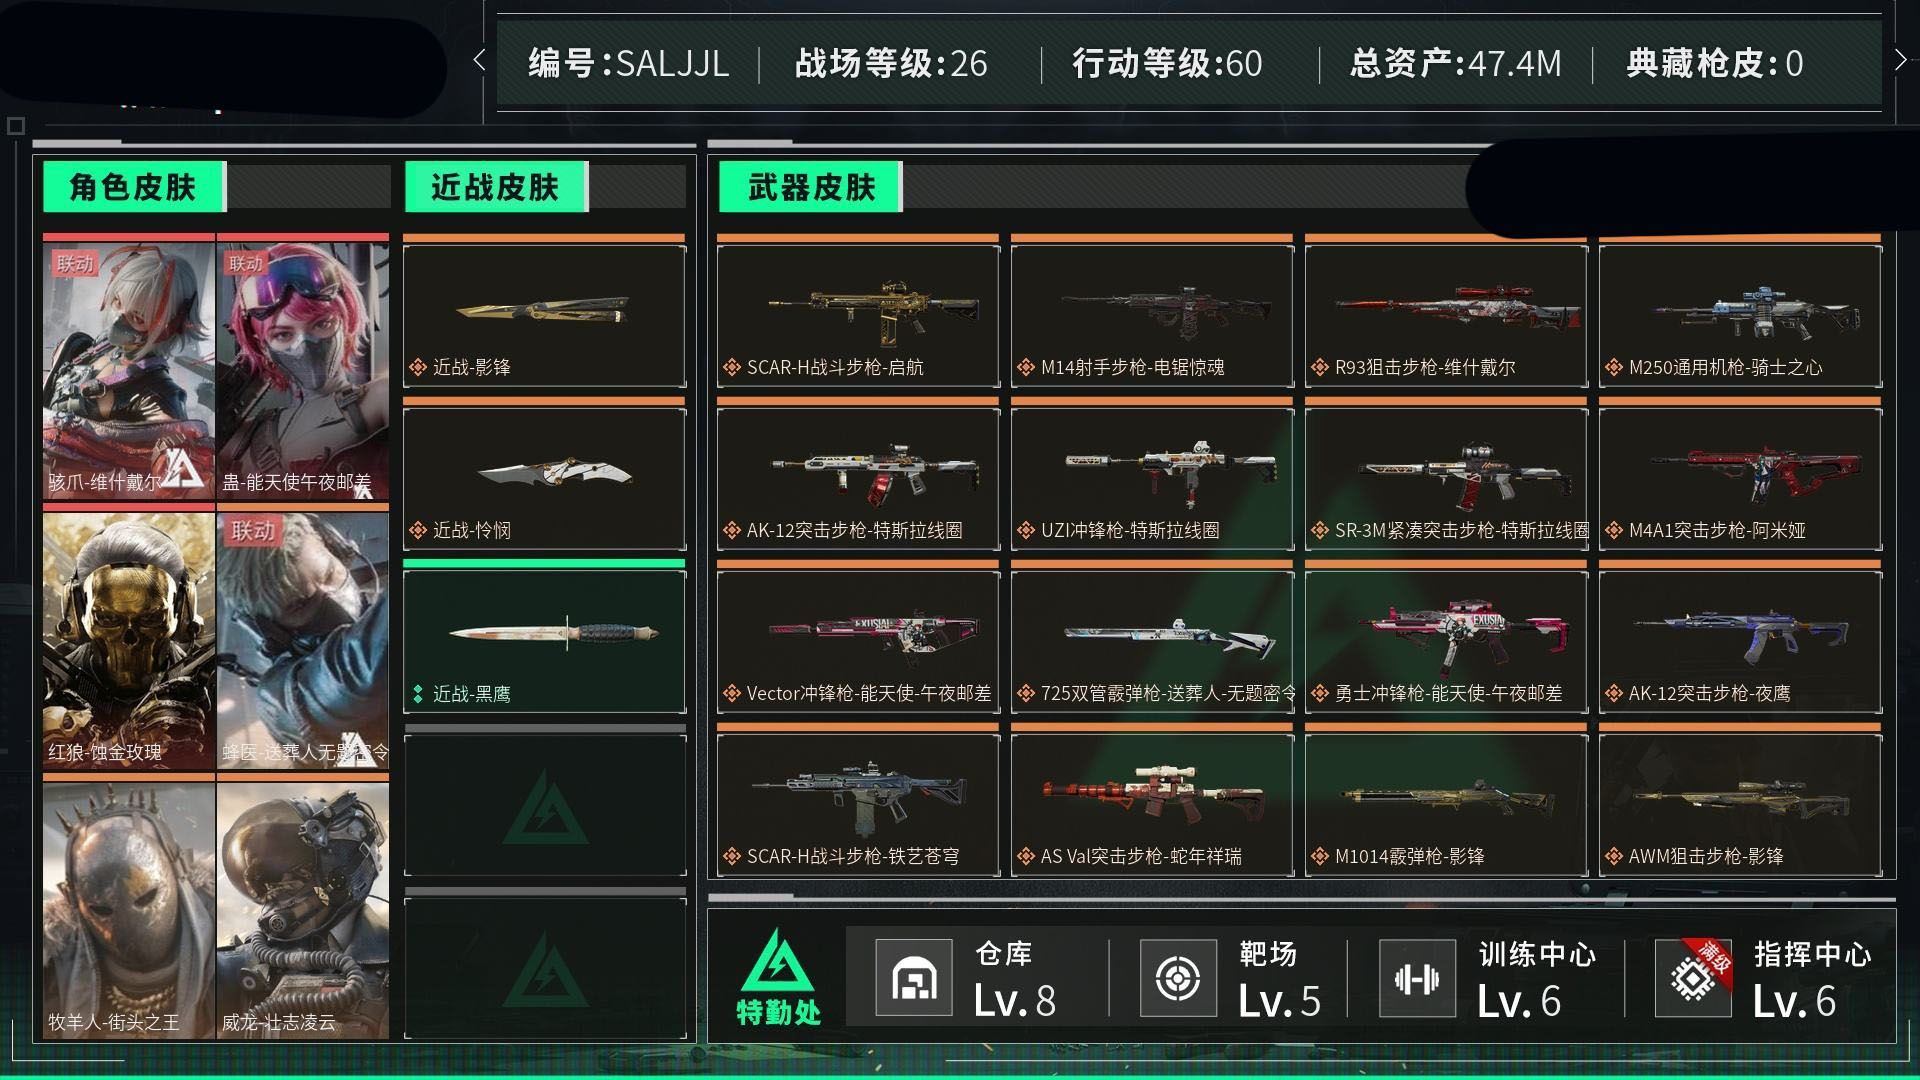1920x1080 pixels.
Task: Click the green 特勤处 triangle logo
Action: click(778, 963)
